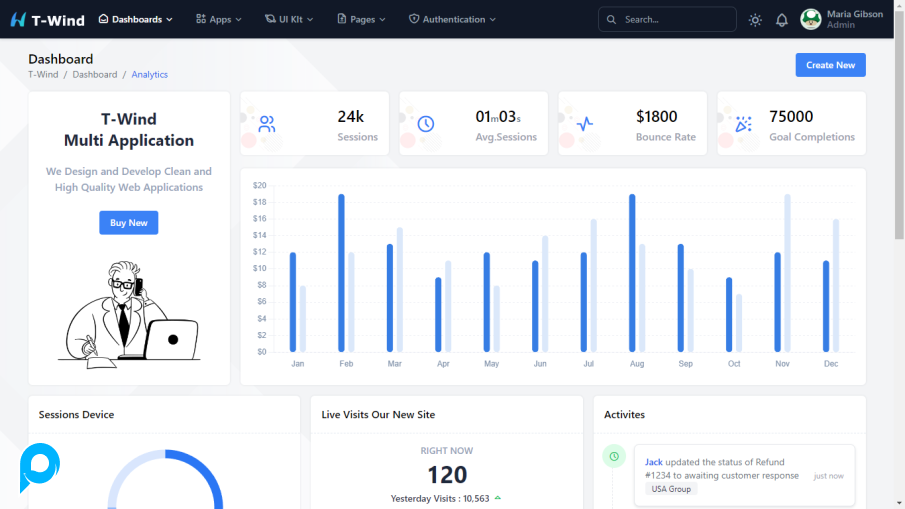The width and height of the screenshot is (905, 509).
Task: Click the Live Visits Our New Site title
Action: pos(378,414)
